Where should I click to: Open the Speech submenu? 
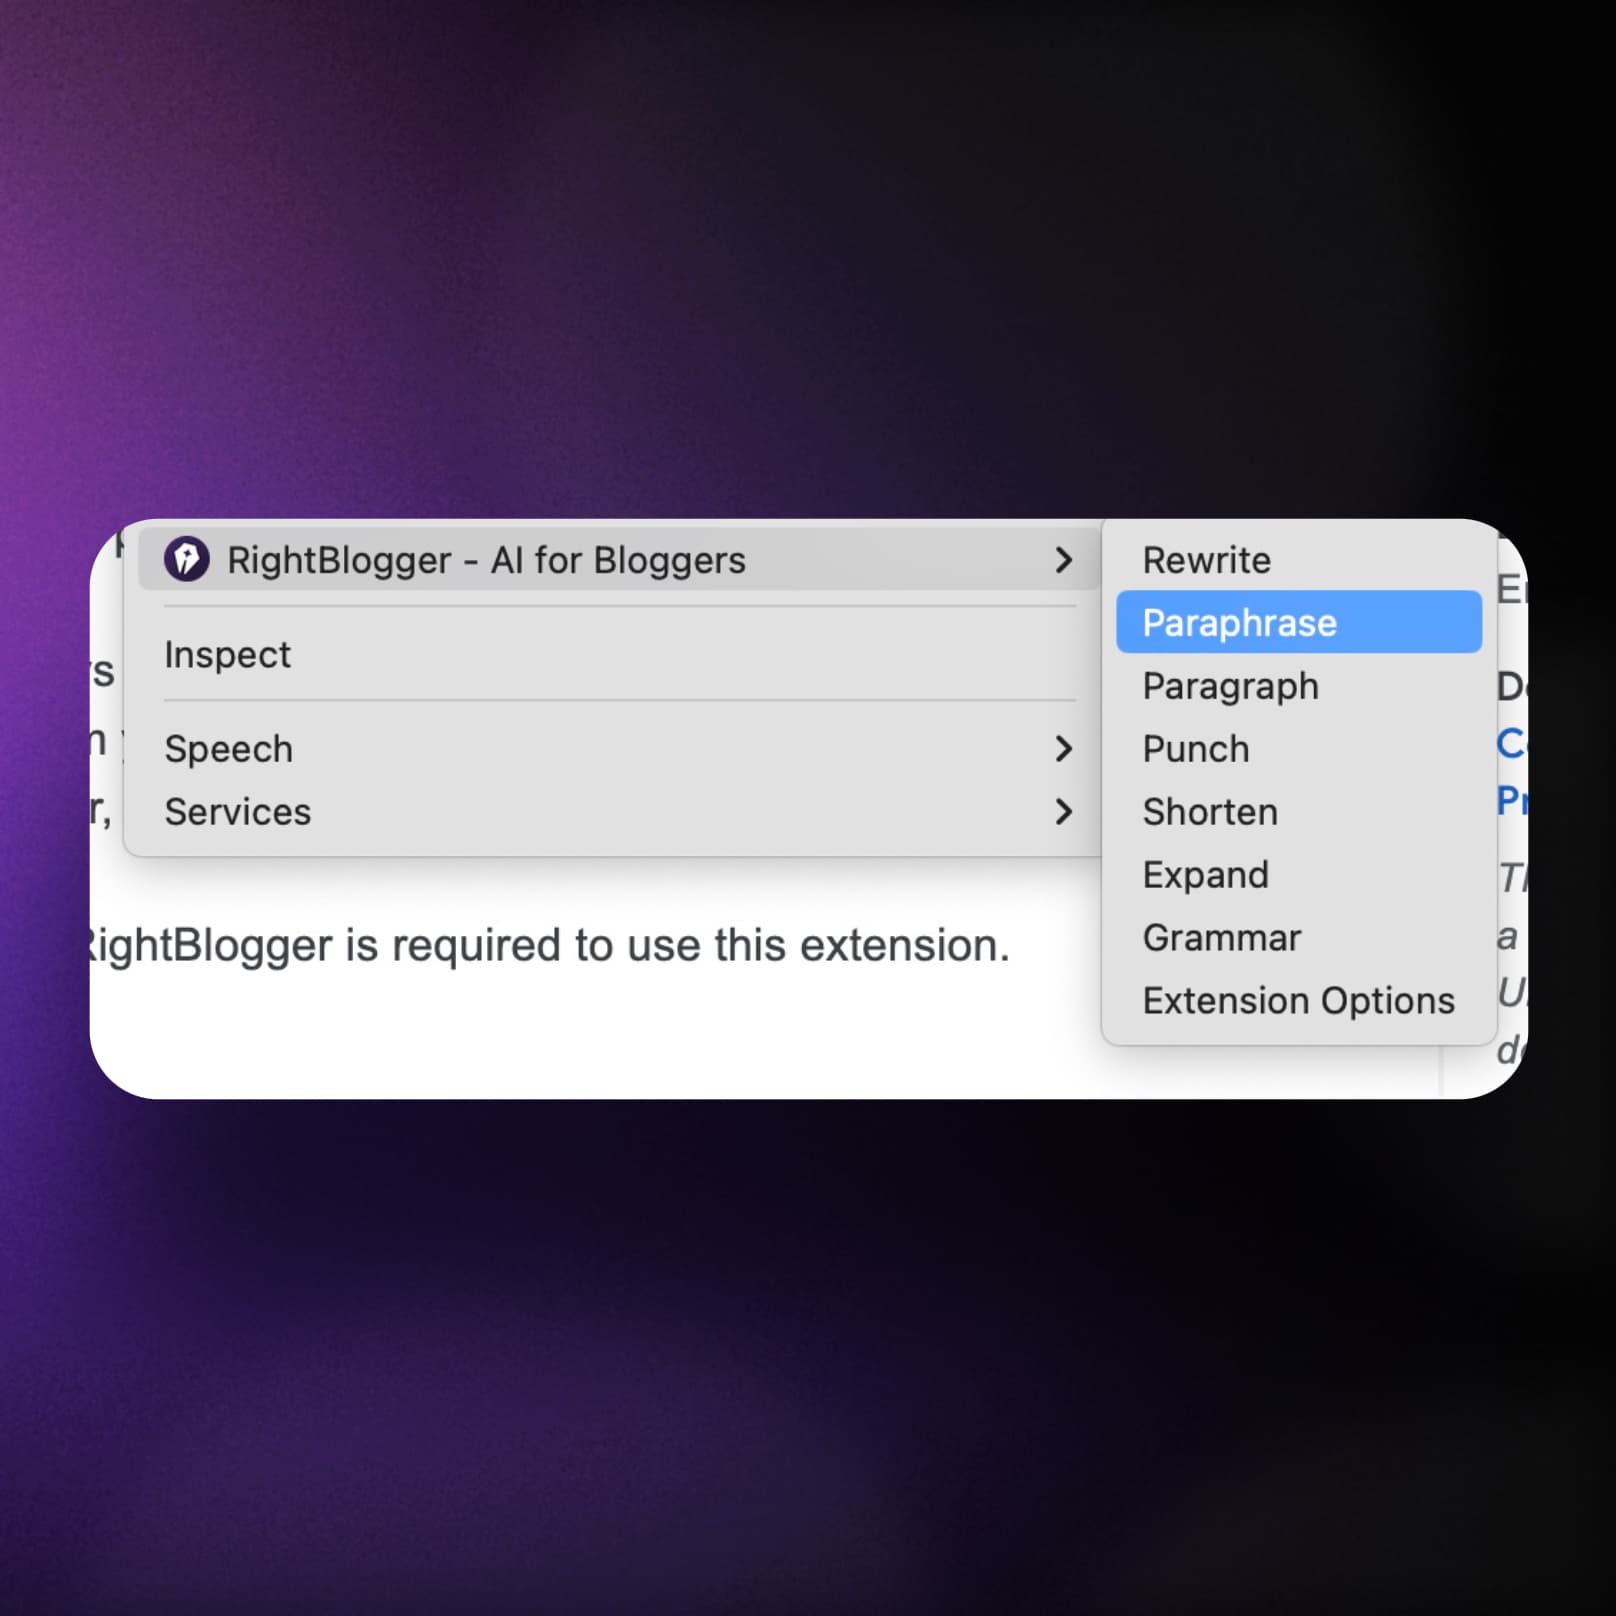point(228,748)
